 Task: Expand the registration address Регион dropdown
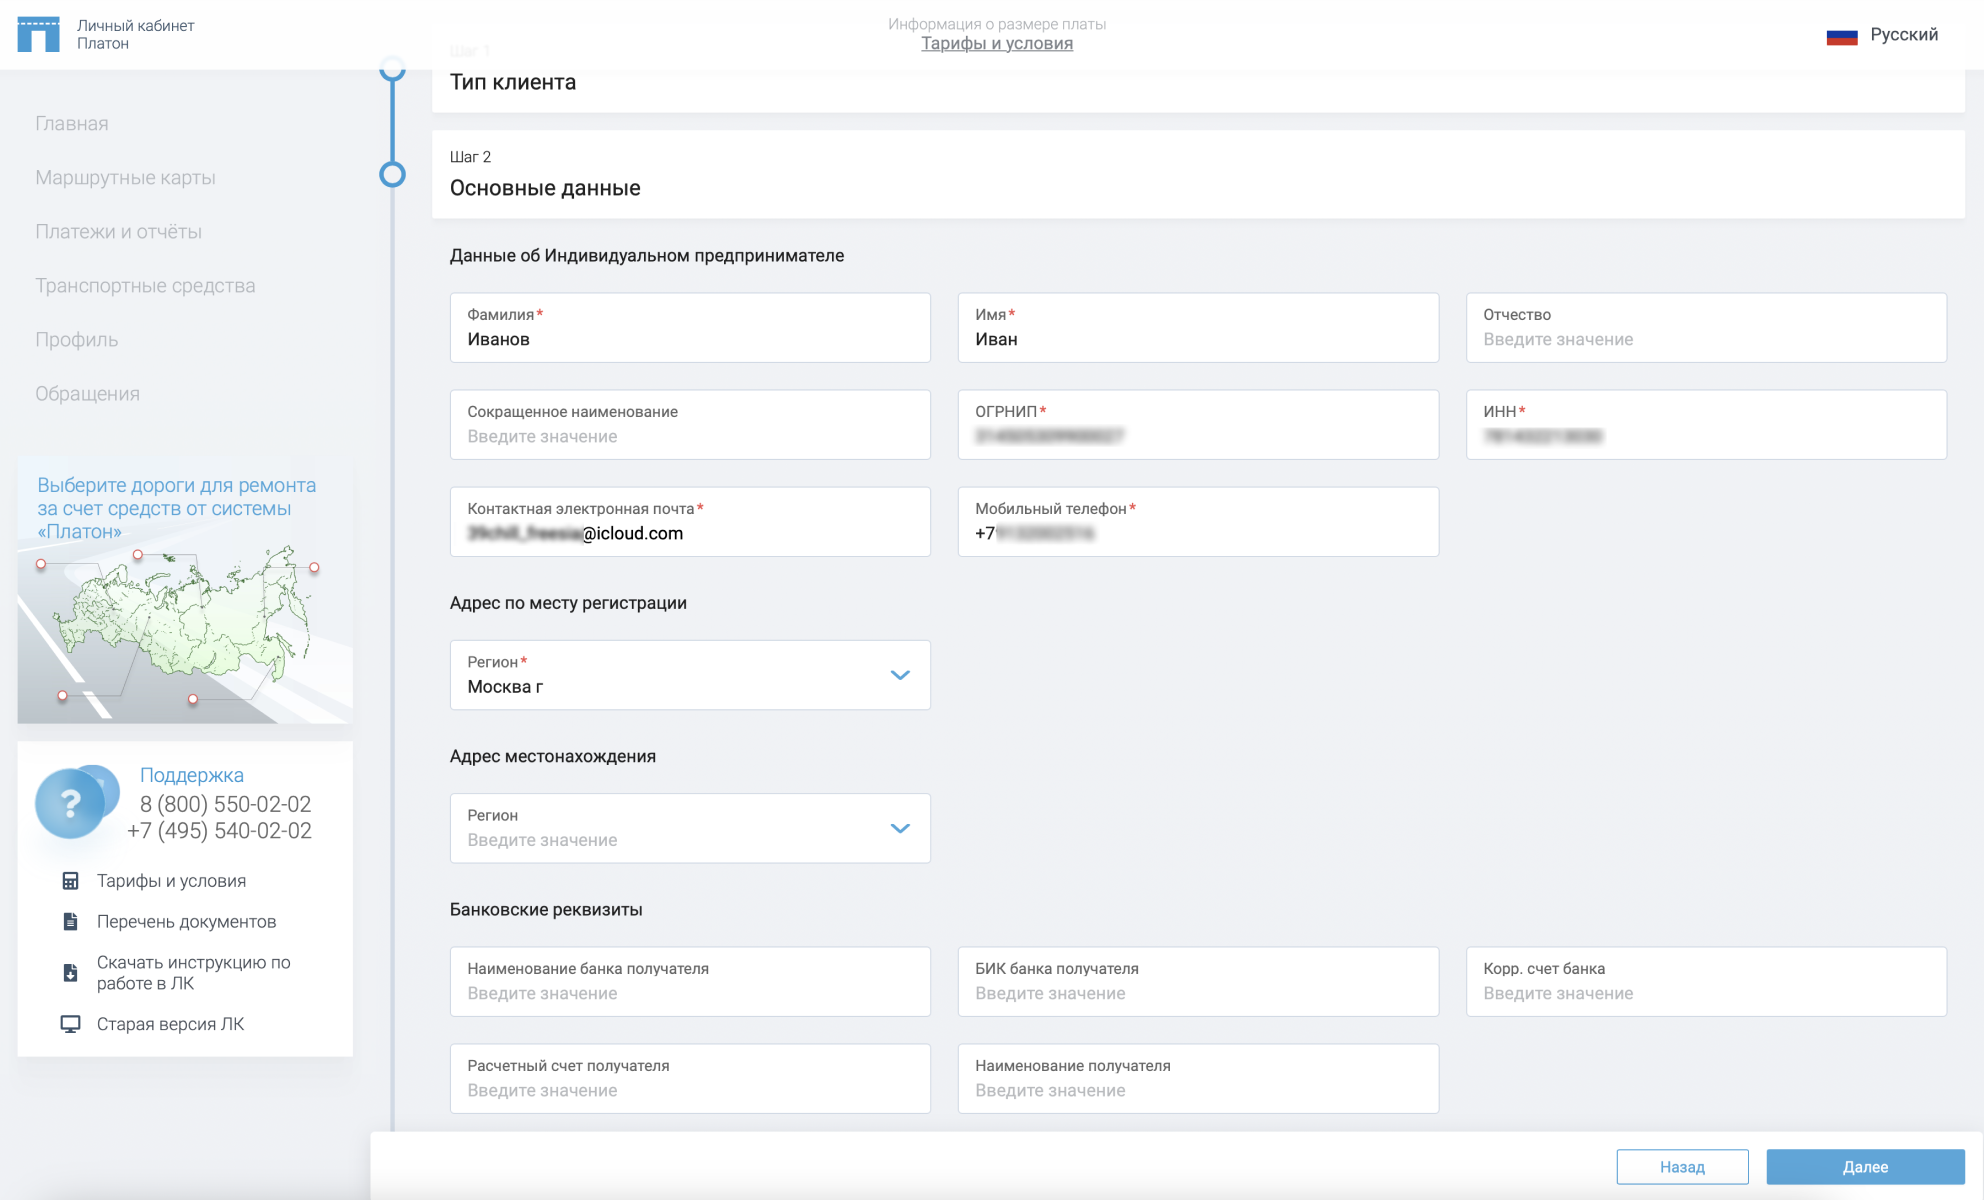(899, 675)
